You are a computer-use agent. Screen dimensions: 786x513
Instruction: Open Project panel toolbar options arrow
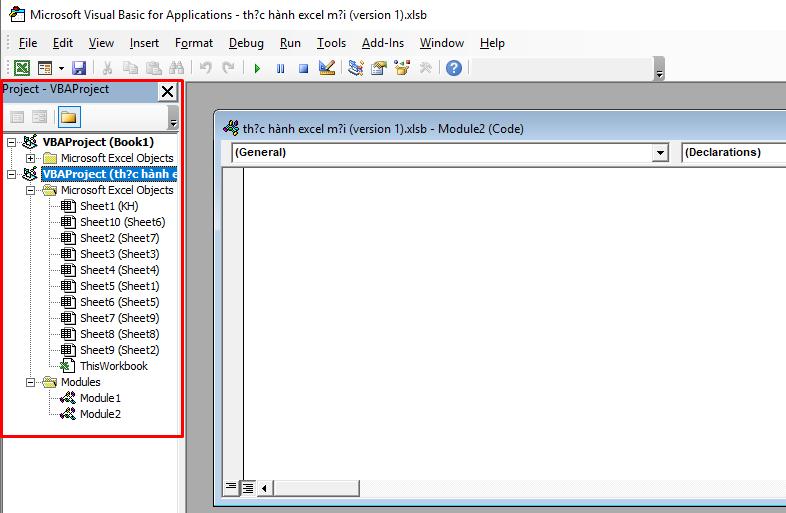pyautogui.click(x=172, y=118)
